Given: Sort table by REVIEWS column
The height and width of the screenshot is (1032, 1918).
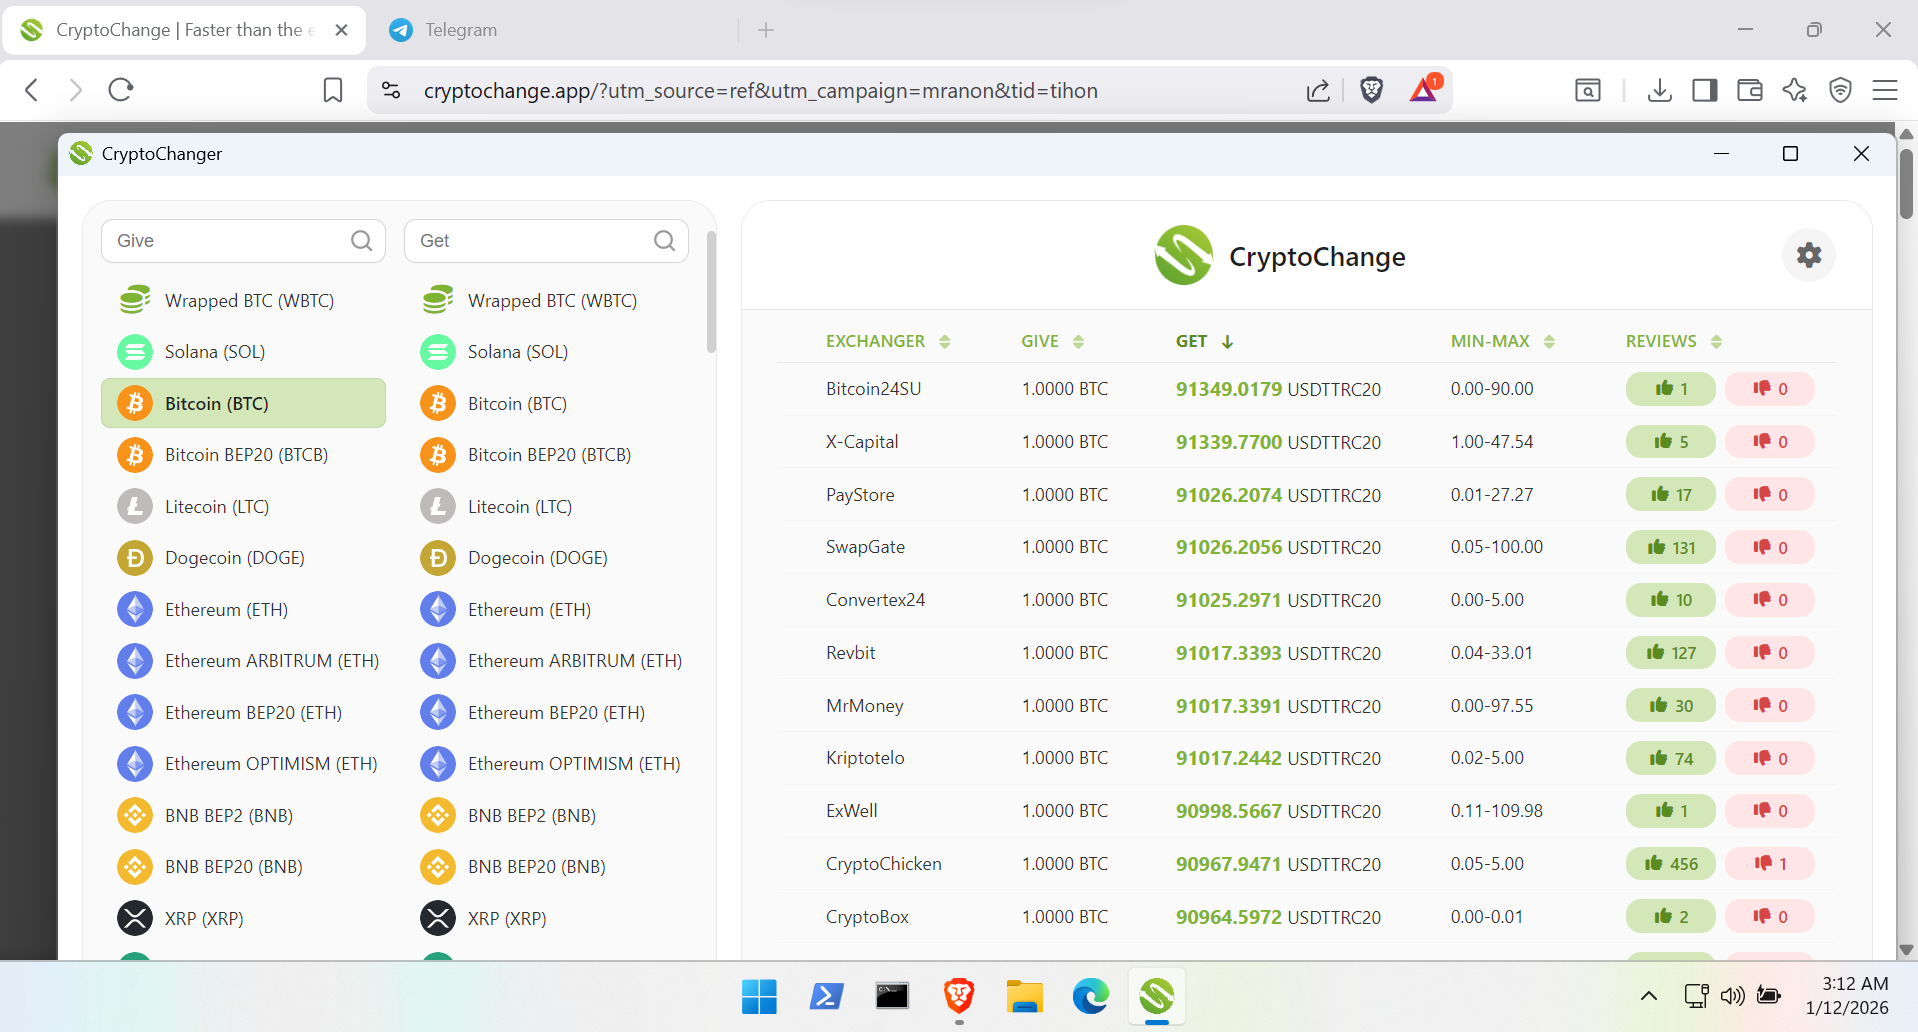Looking at the screenshot, I should tap(1673, 341).
